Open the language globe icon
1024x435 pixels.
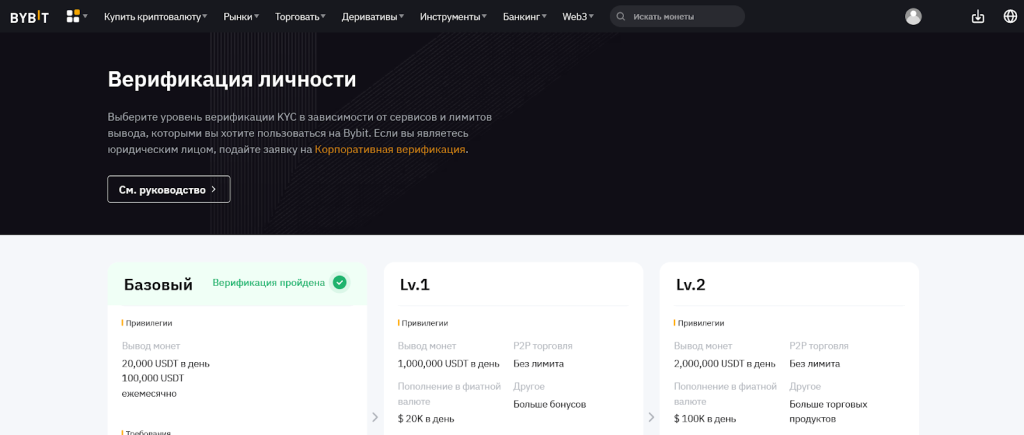pyautogui.click(x=1010, y=16)
